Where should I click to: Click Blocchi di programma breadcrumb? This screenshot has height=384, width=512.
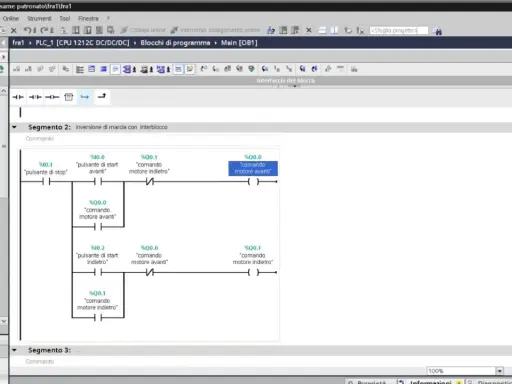coord(175,43)
